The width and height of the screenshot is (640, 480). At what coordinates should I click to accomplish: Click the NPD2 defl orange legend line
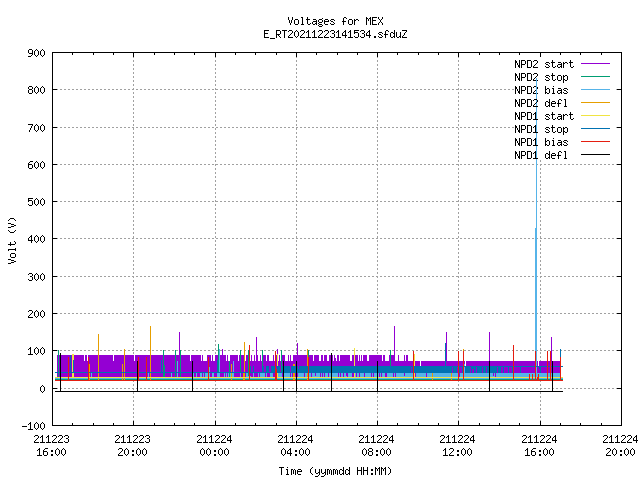[x=595, y=103]
